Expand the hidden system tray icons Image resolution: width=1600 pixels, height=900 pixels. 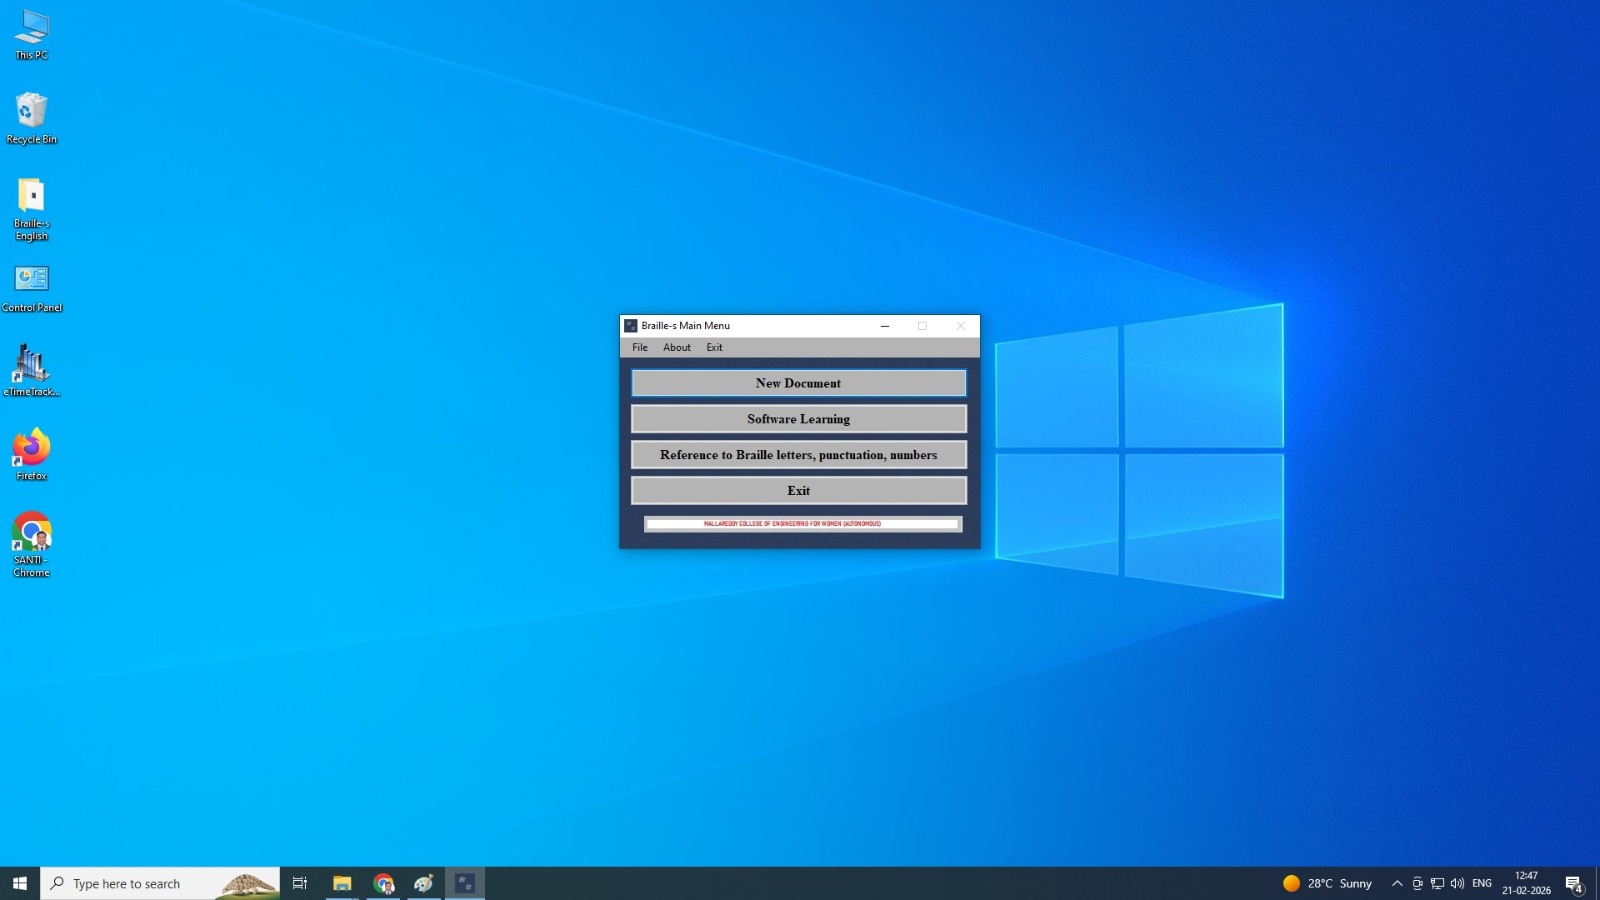coord(1397,883)
